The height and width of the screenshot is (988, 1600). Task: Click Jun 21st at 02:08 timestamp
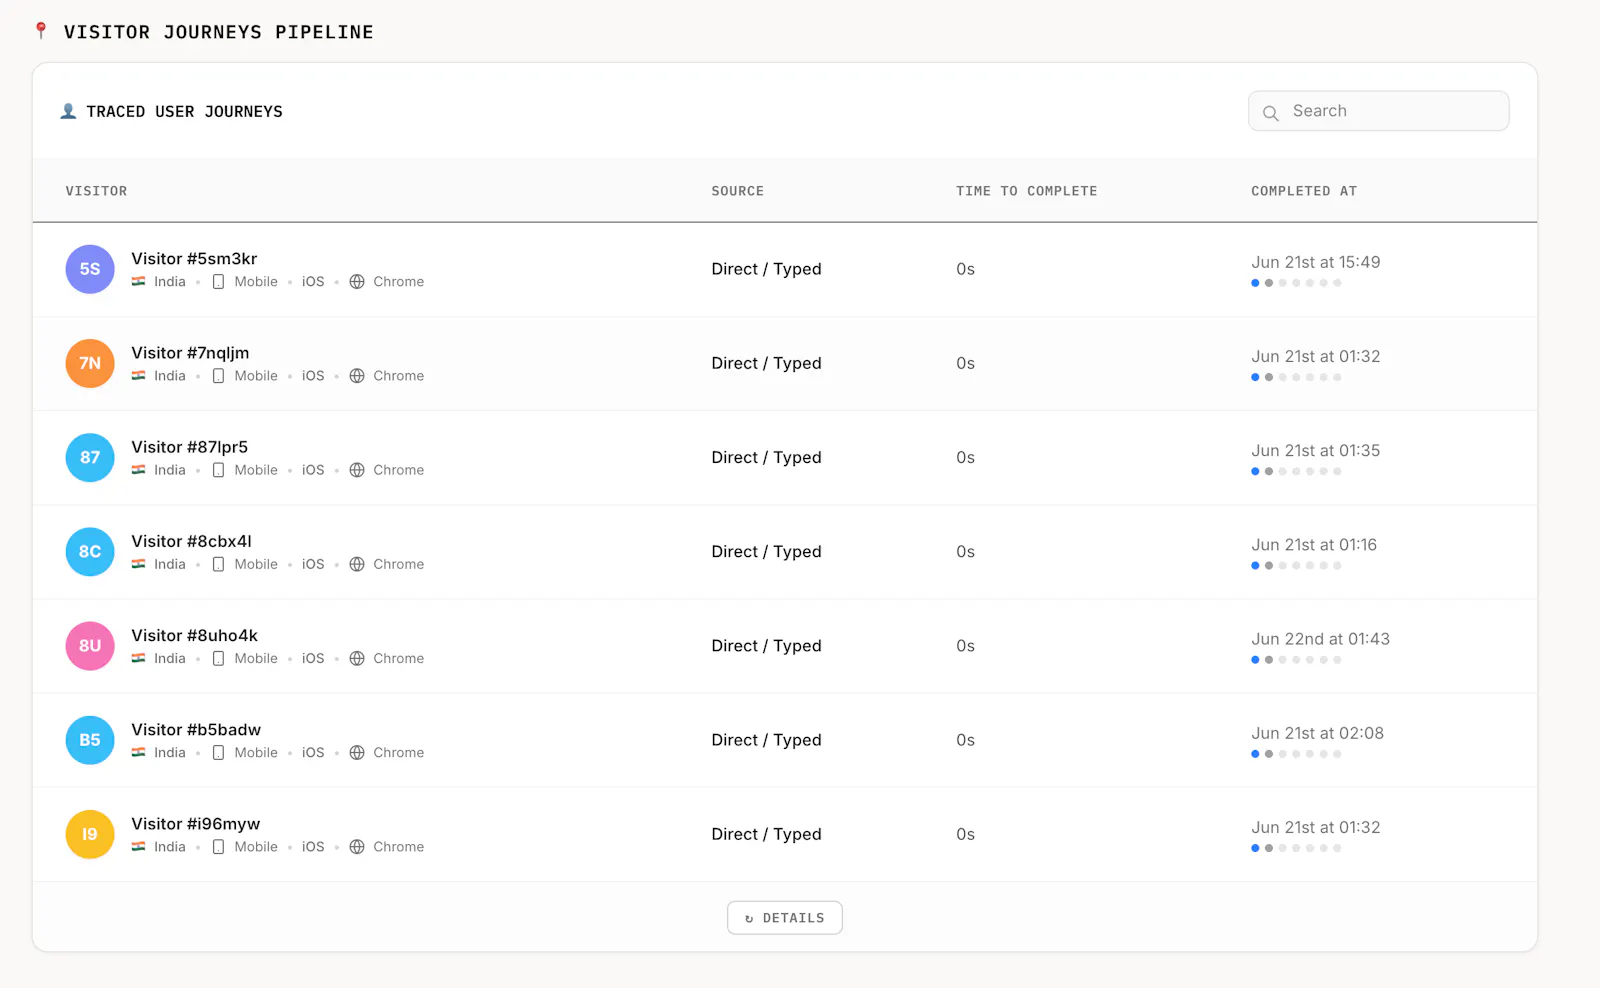[x=1317, y=733]
